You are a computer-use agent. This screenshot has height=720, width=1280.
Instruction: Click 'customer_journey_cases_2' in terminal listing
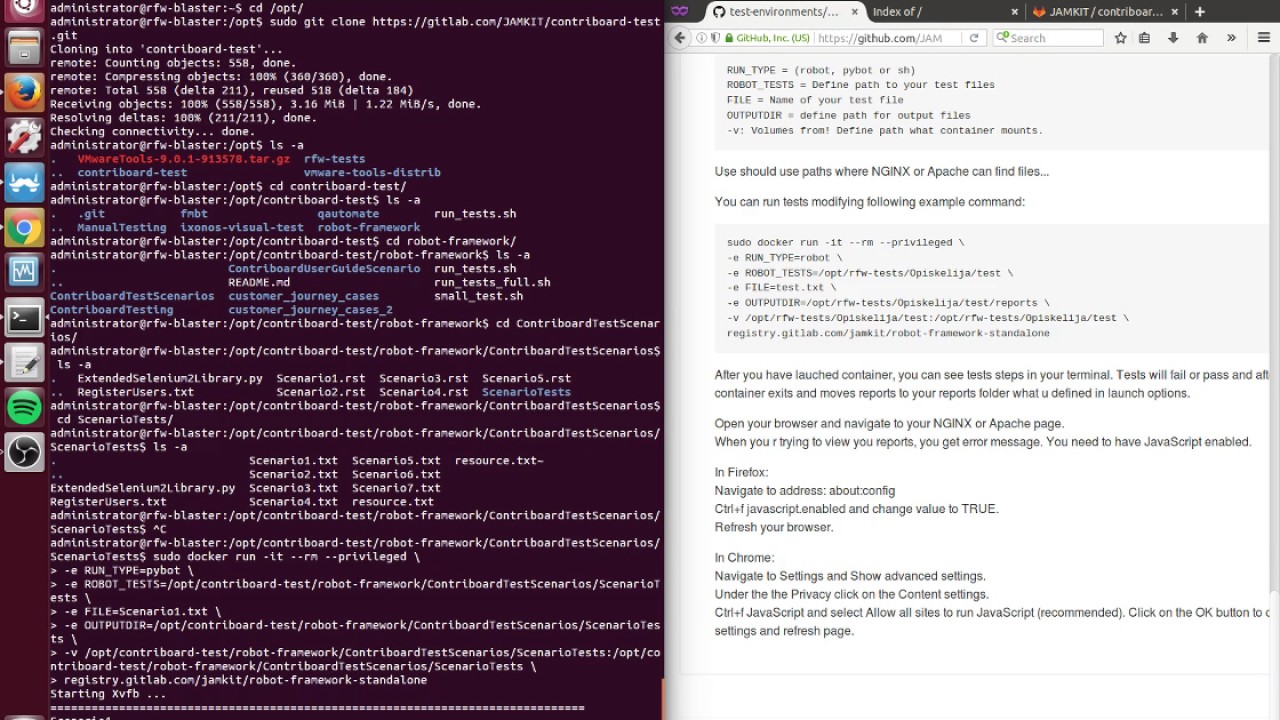coord(310,310)
